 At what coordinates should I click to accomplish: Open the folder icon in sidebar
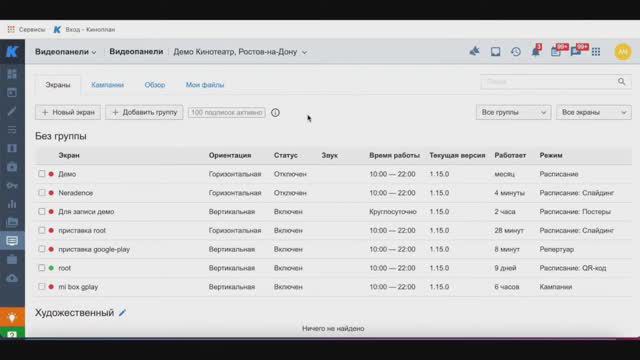tap(12, 222)
